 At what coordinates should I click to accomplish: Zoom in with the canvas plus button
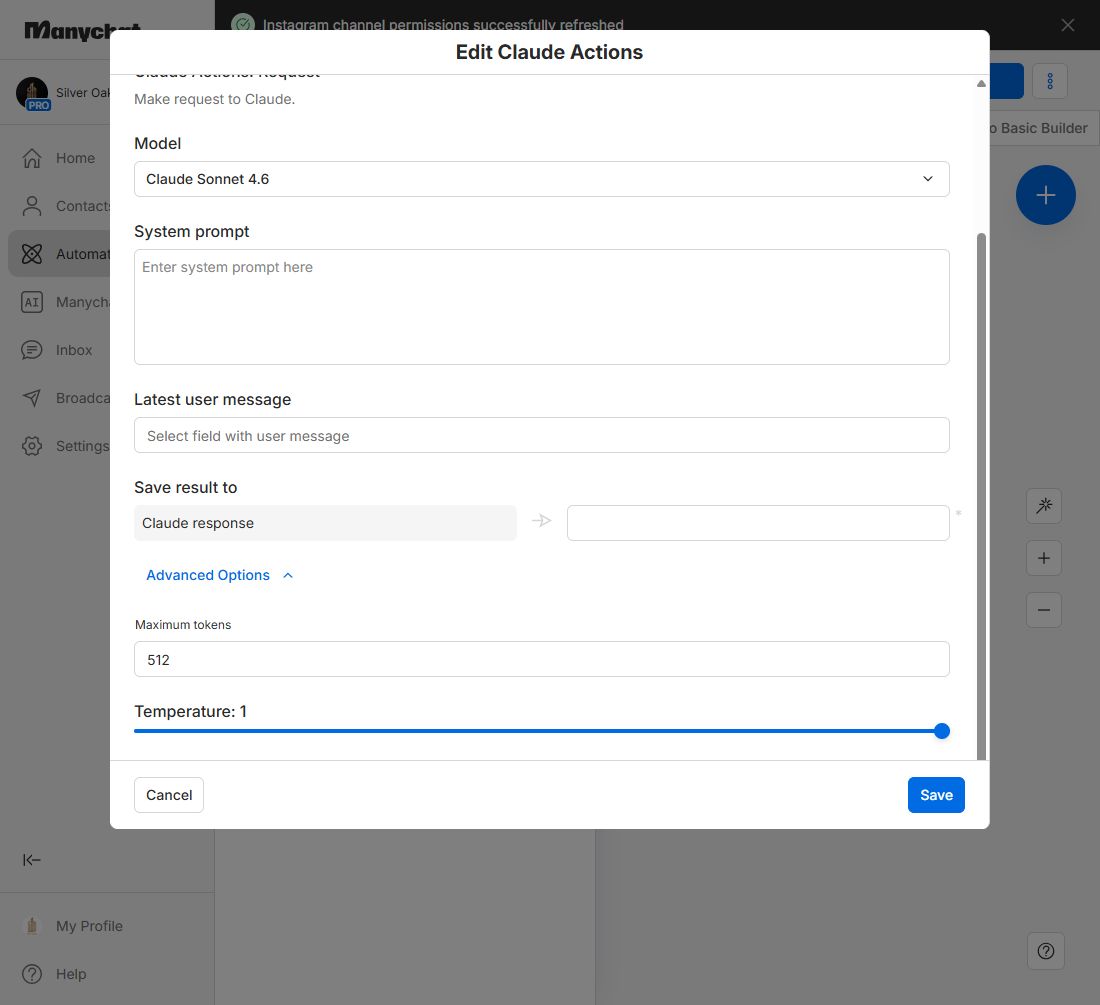[1044, 558]
